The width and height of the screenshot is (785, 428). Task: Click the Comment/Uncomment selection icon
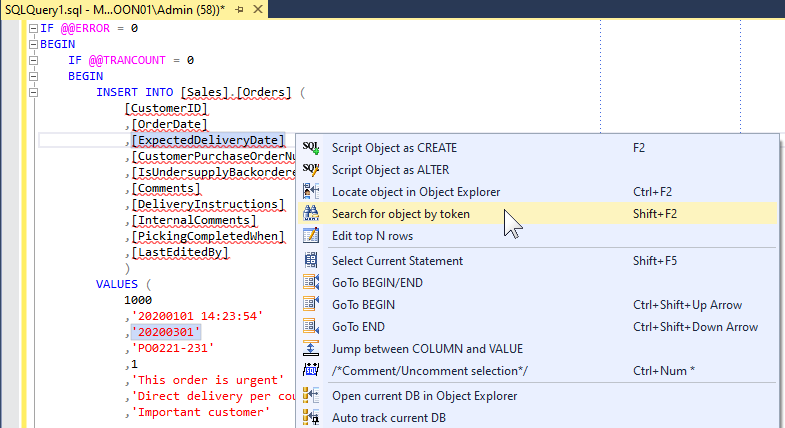pyautogui.click(x=311, y=371)
